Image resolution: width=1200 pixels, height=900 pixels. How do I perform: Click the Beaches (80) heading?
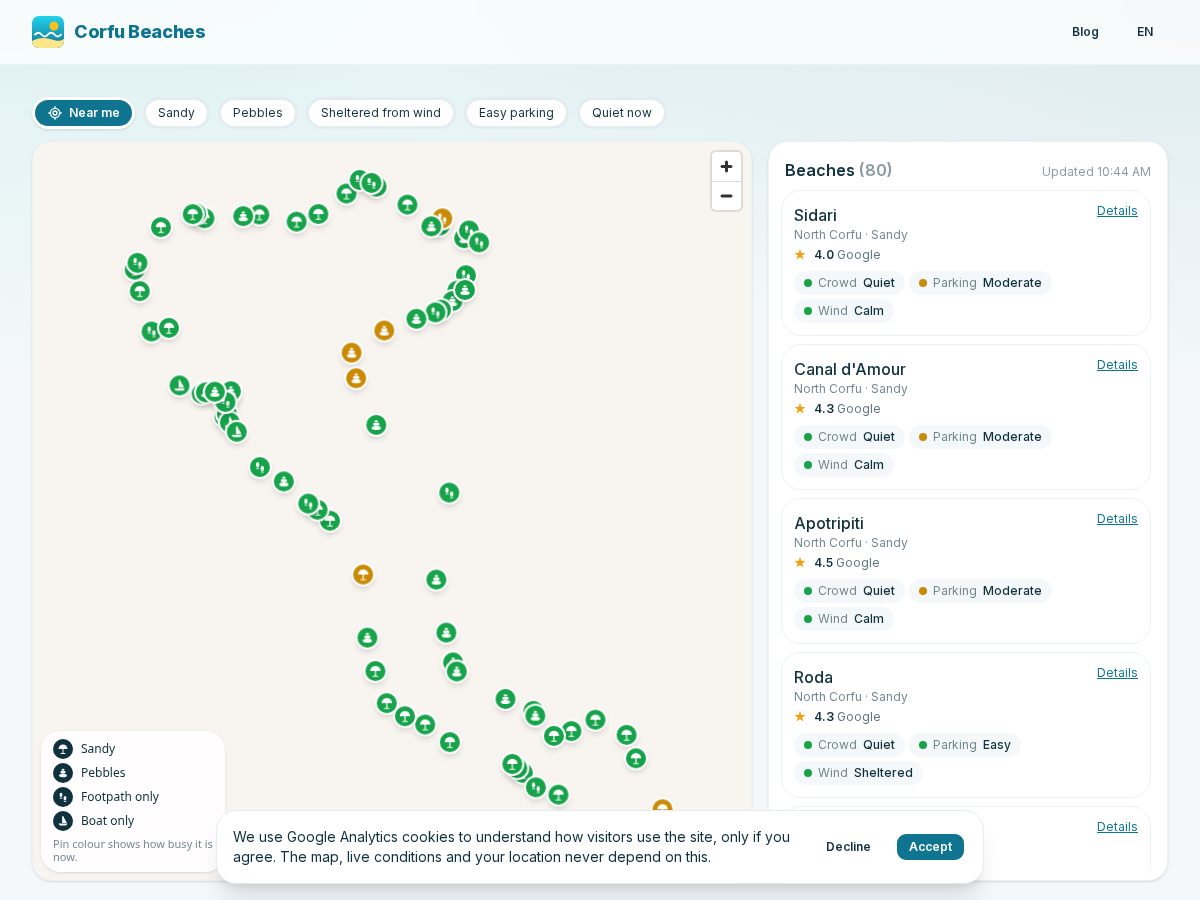pos(838,170)
